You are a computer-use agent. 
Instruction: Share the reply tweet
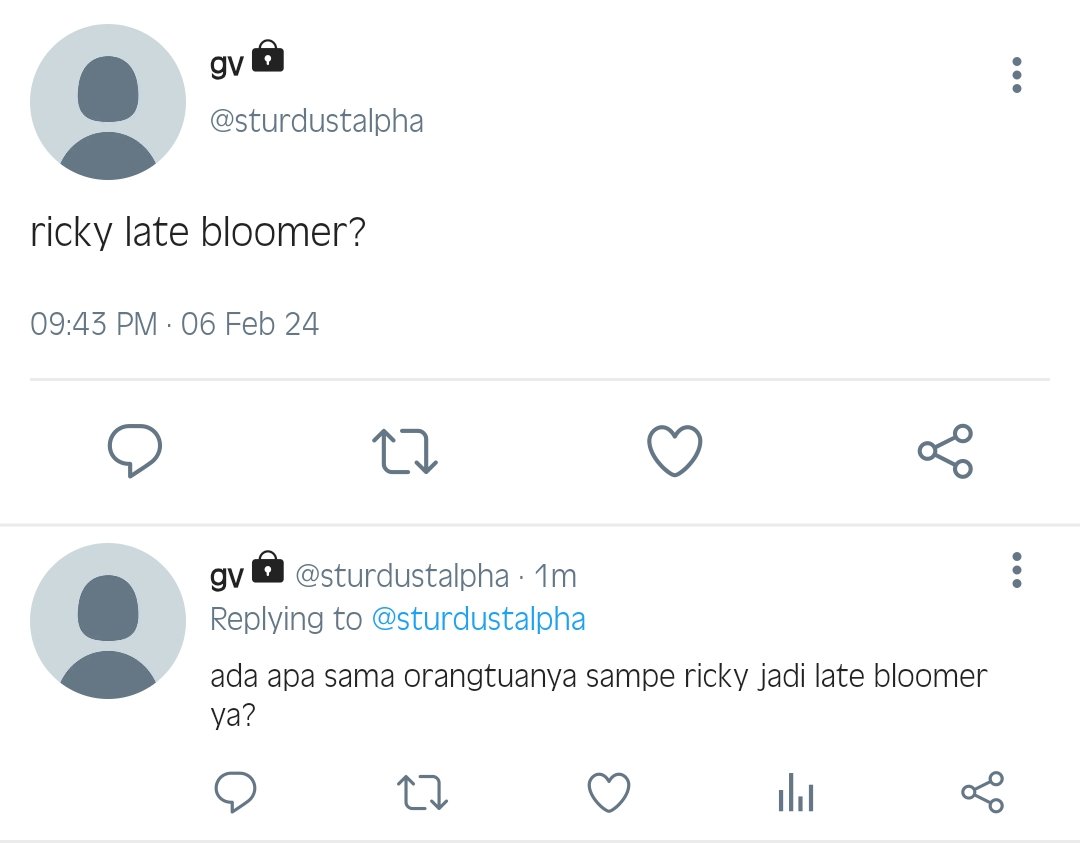click(983, 792)
